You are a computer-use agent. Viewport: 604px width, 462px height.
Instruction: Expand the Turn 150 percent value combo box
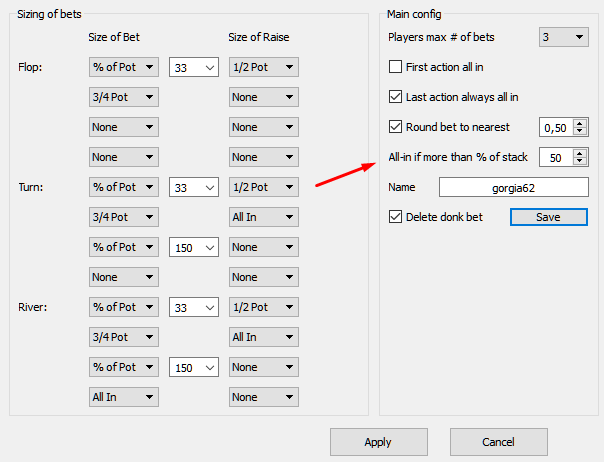coord(194,247)
